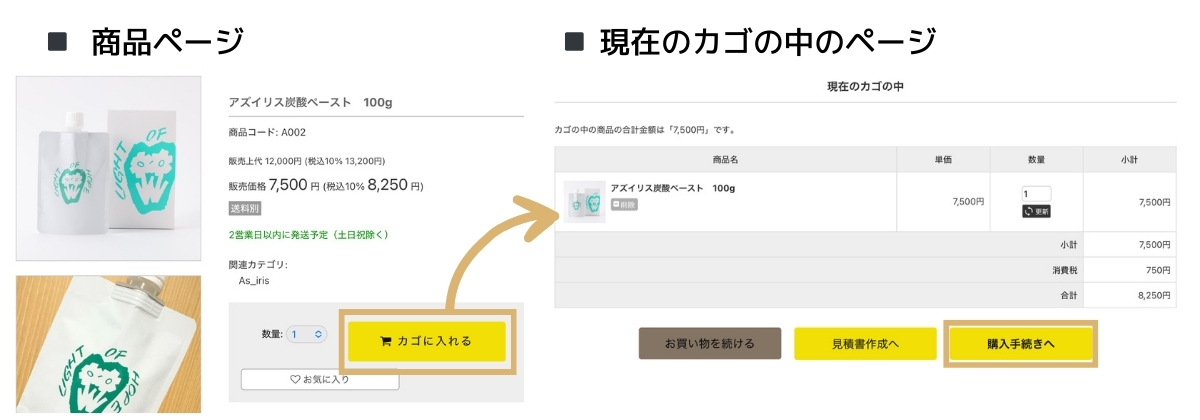Click the お買い物を続ける button

pyautogui.click(x=709, y=343)
